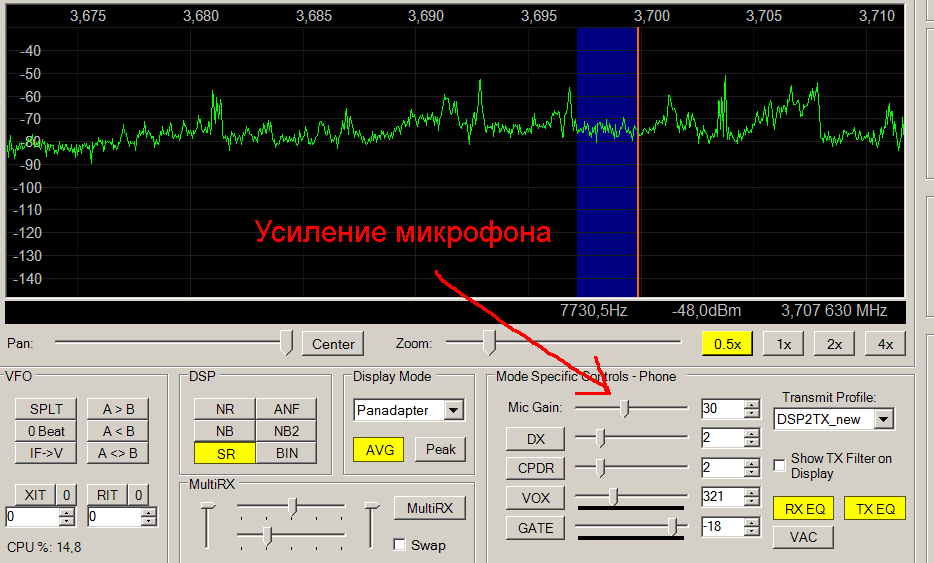Turn off the SR spectral reduction button

(x=224, y=452)
